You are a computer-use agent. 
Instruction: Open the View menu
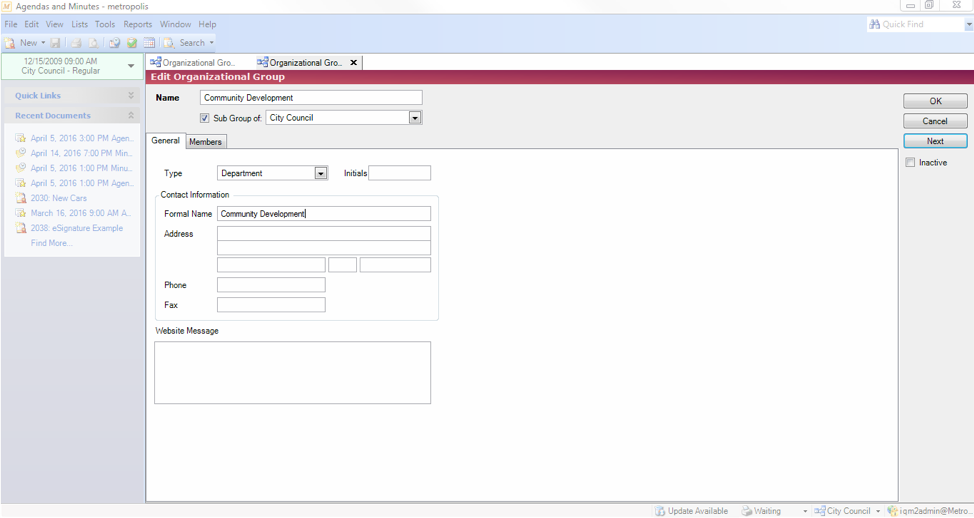55,24
